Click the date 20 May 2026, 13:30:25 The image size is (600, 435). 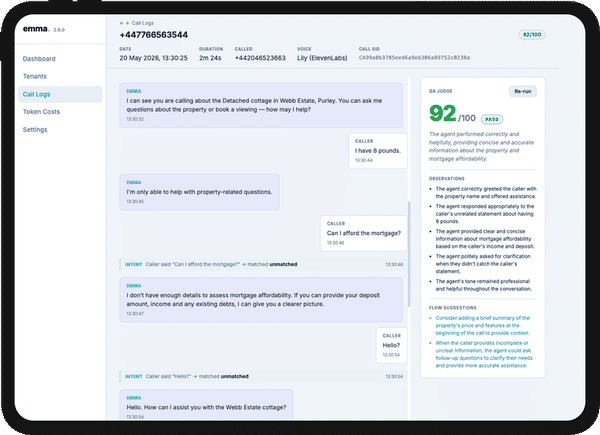tap(153, 58)
